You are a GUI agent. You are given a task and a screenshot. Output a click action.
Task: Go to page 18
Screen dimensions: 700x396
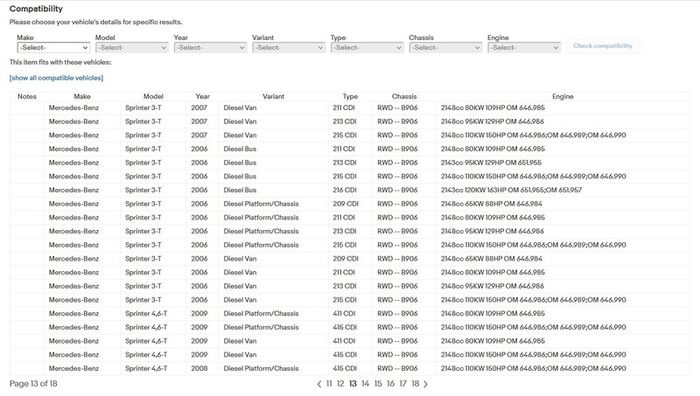[x=415, y=383]
